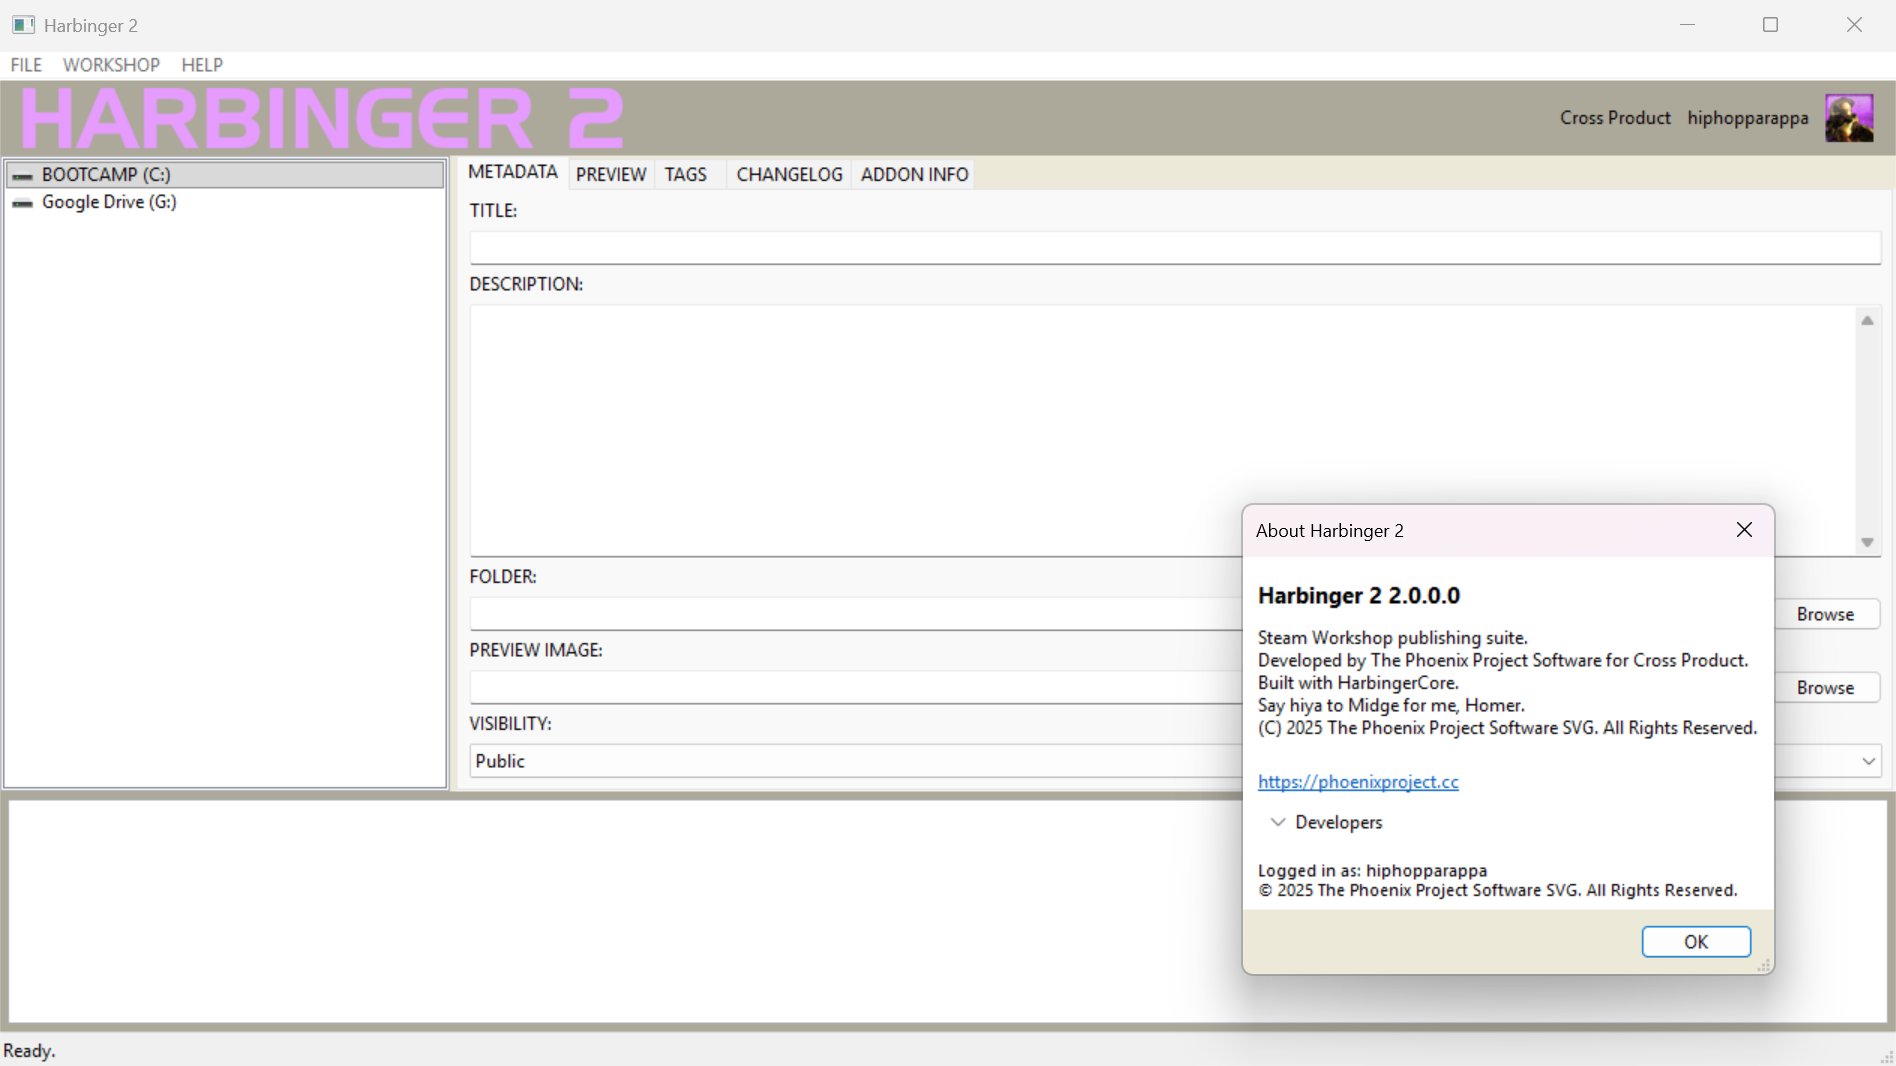Expand the Developers section
The height and width of the screenshot is (1066, 1896).
[1278, 822]
